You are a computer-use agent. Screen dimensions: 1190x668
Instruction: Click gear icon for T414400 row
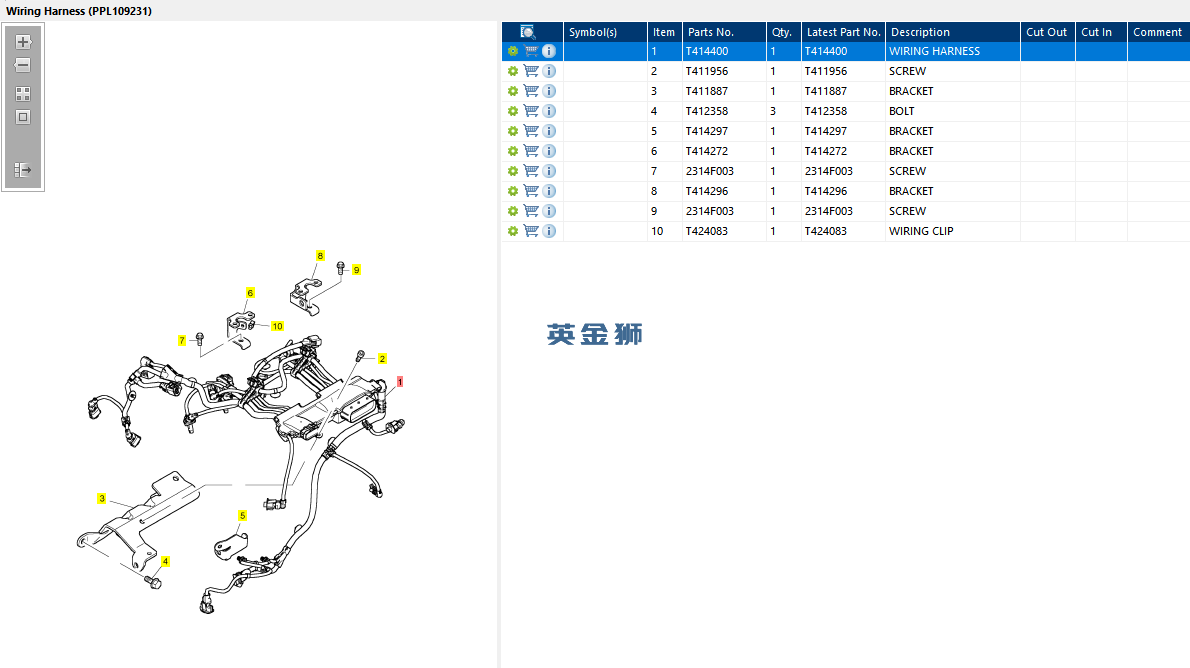click(513, 51)
